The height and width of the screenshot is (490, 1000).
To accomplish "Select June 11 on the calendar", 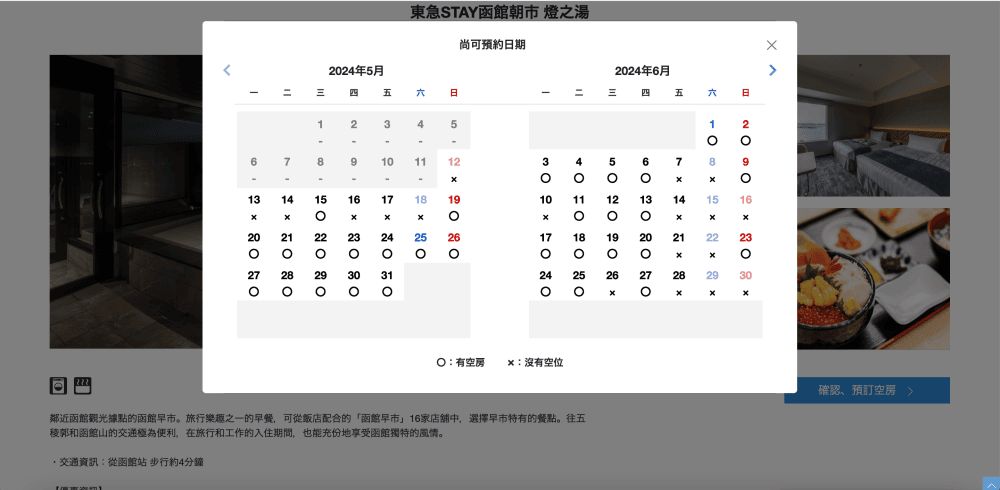I will pos(578,207).
